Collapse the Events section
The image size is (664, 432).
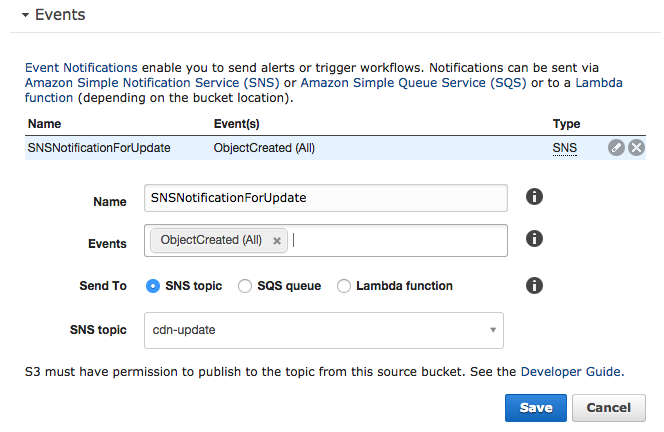[25, 15]
